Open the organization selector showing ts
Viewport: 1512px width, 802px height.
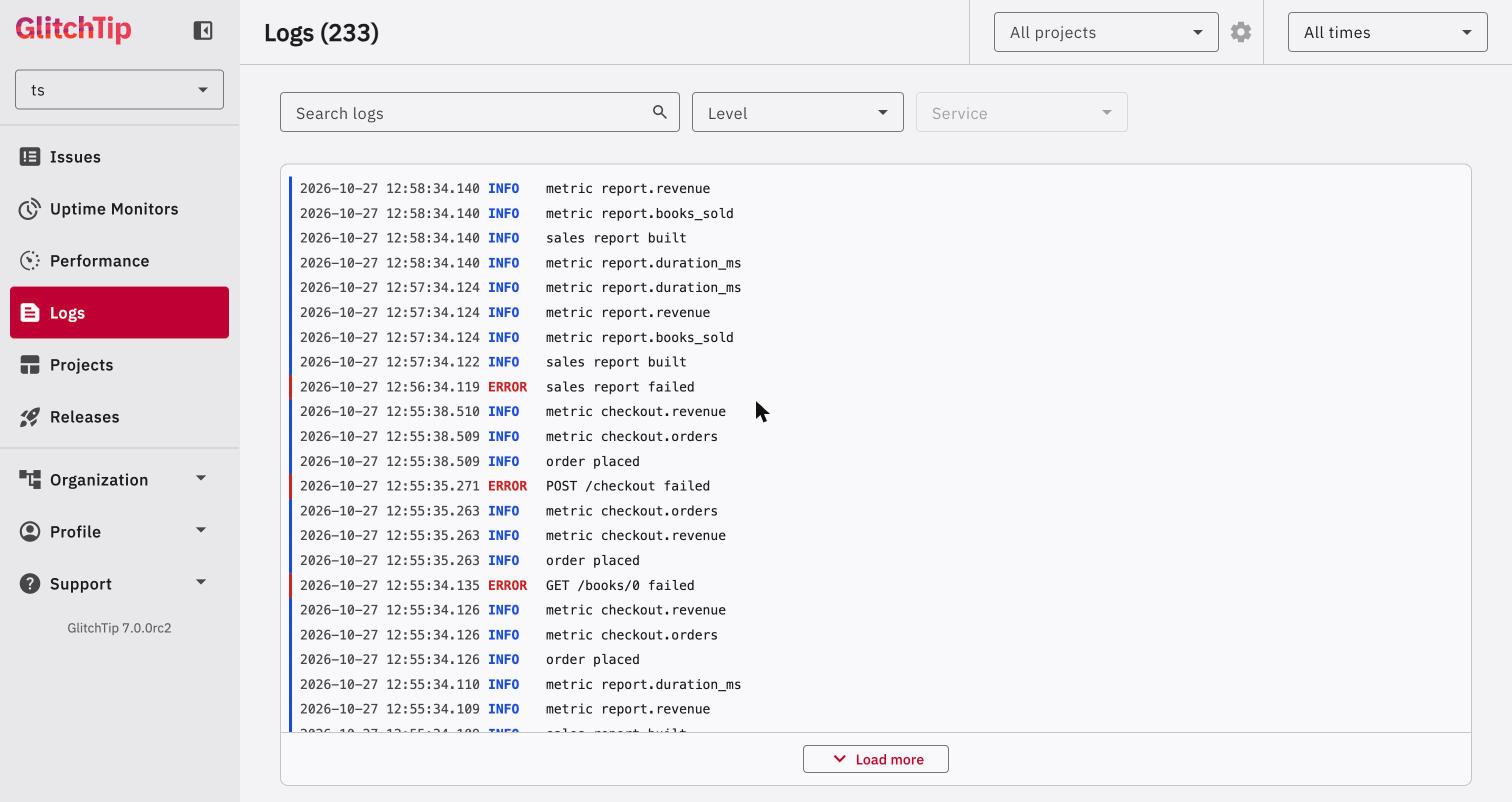tap(119, 90)
